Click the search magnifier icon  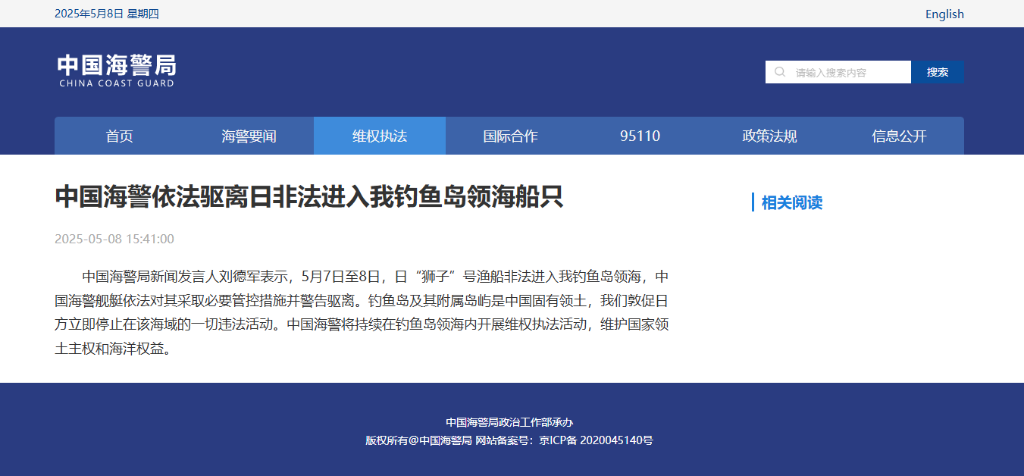(779, 72)
